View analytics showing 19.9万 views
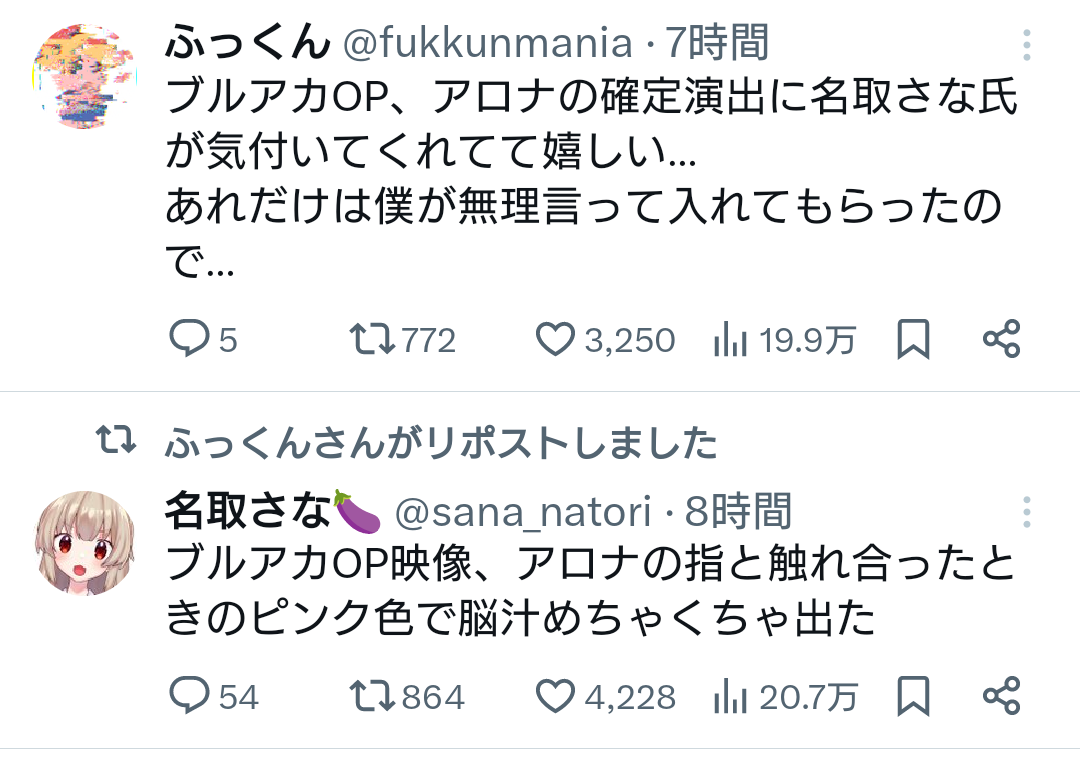The image size is (1080, 766). point(731,340)
